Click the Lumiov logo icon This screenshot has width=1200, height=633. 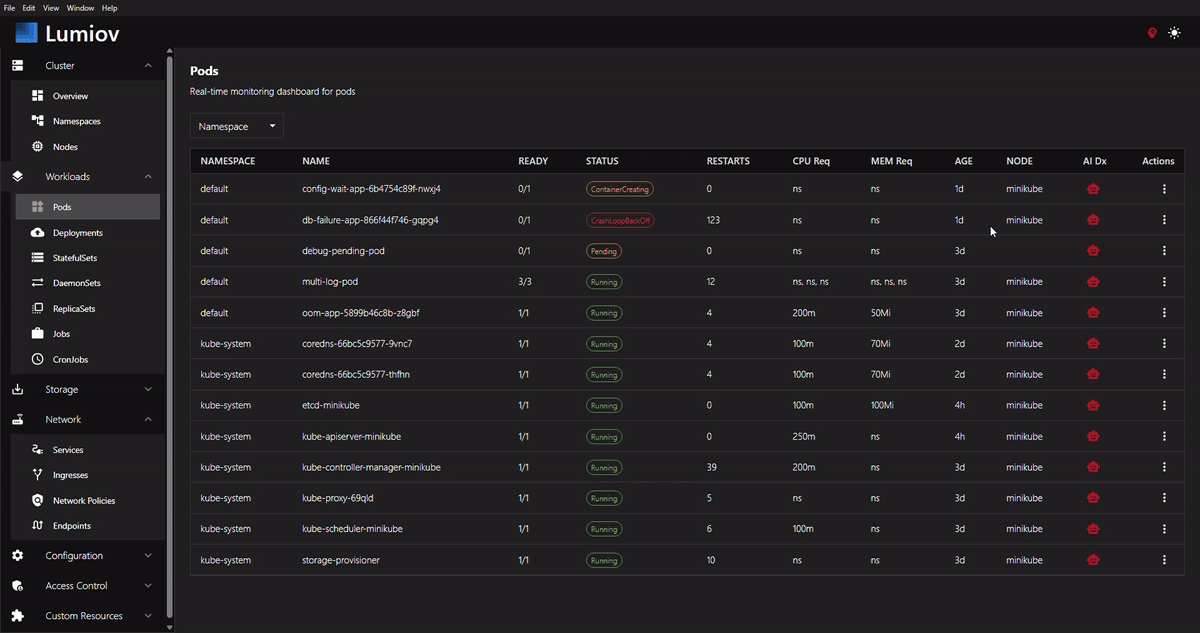pos(26,33)
